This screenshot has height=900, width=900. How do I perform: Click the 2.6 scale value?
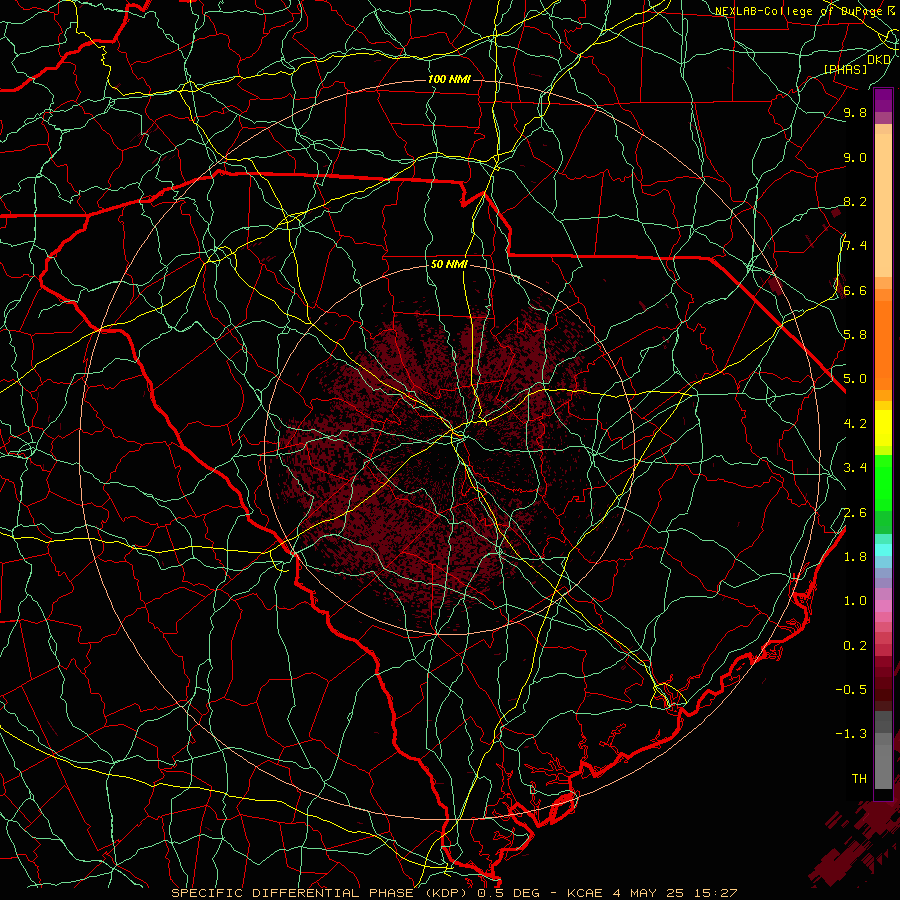tap(855, 513)
